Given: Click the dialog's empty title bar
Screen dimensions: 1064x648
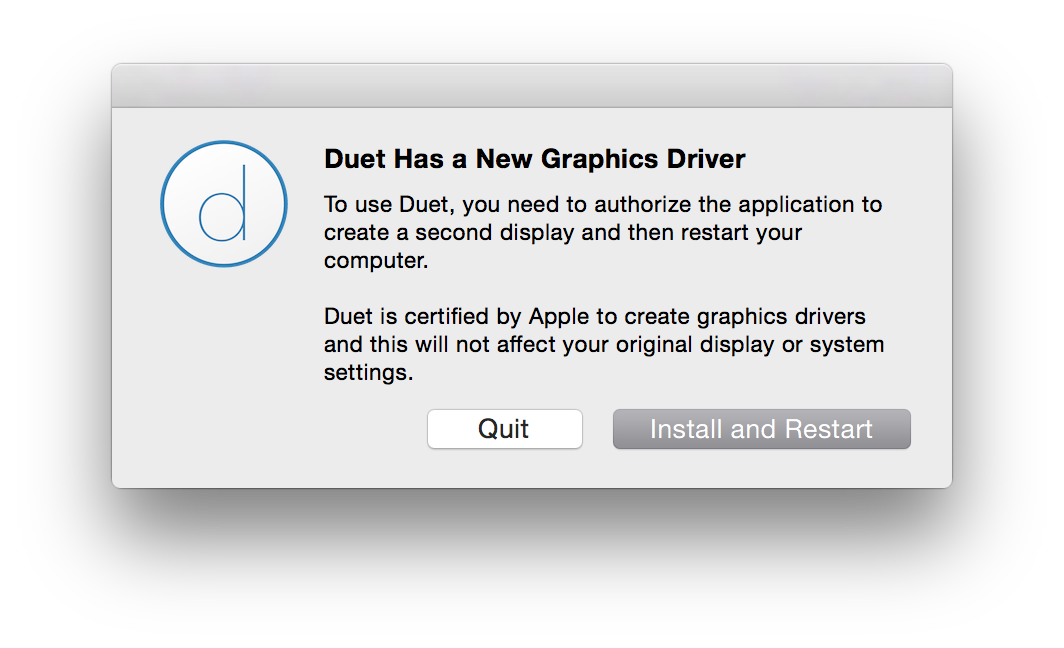Looking at the screenshot, I should (x=532, y=85).
